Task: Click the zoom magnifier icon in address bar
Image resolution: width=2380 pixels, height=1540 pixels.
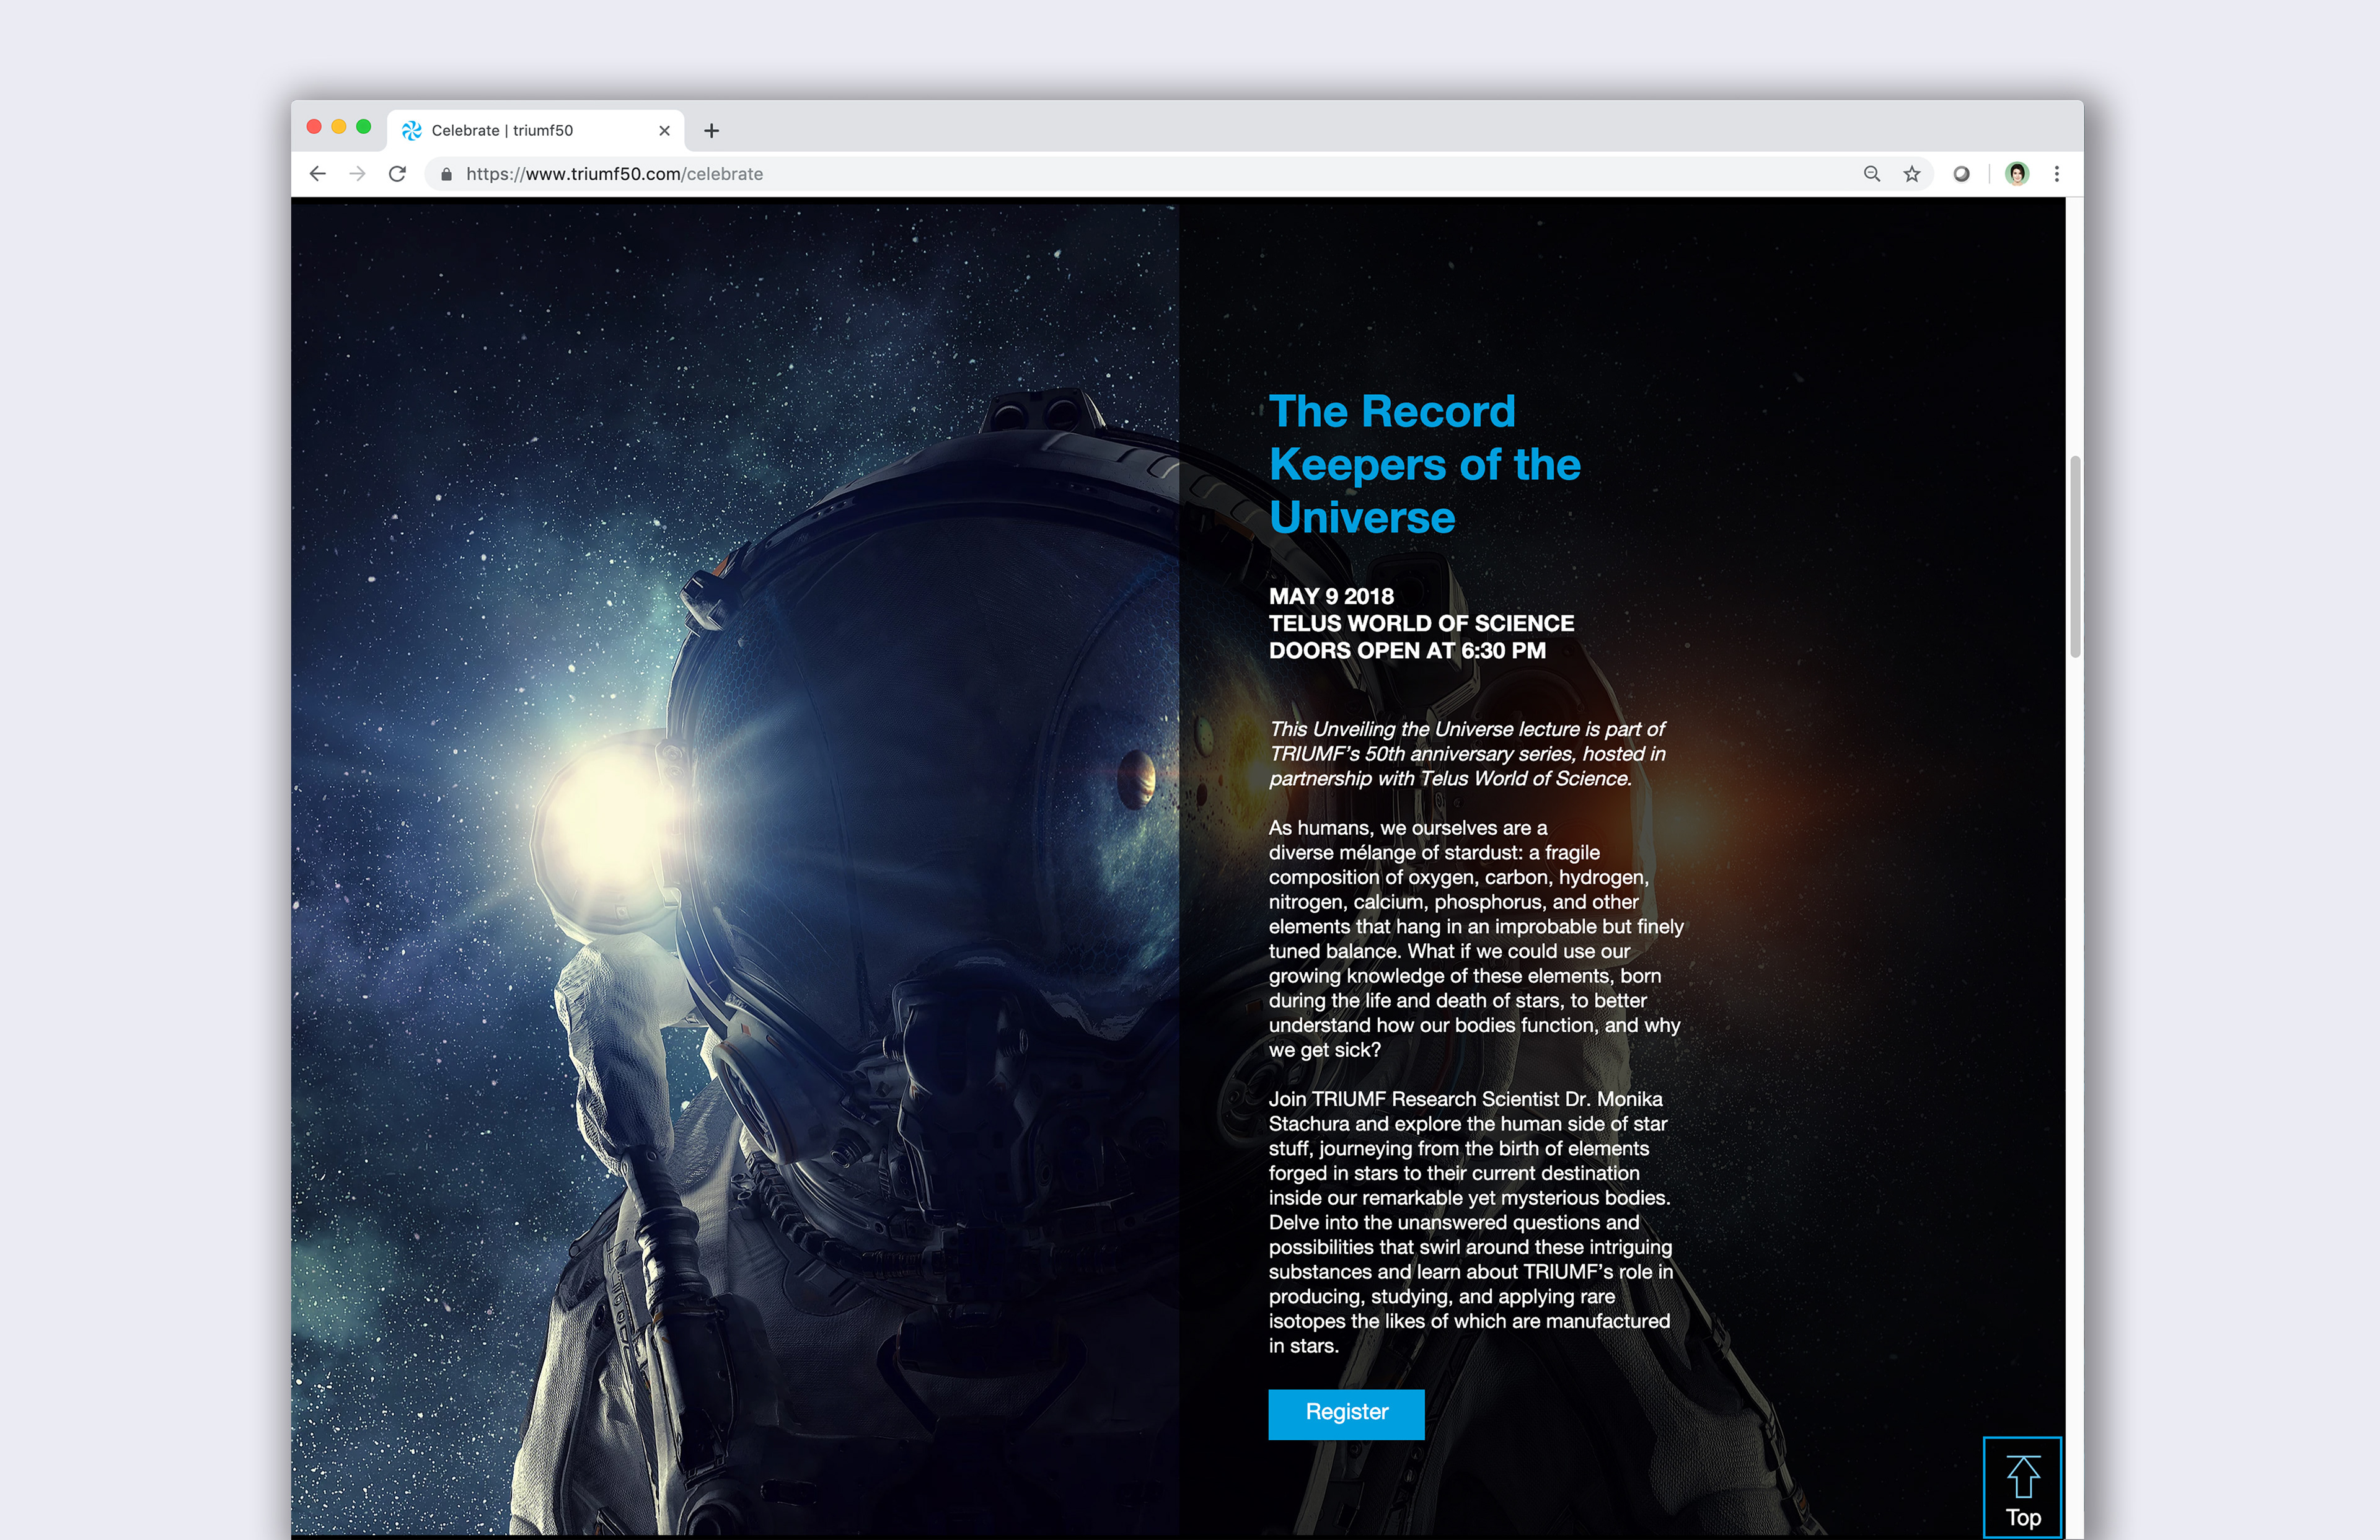Action: click(x=1872, y=174)
